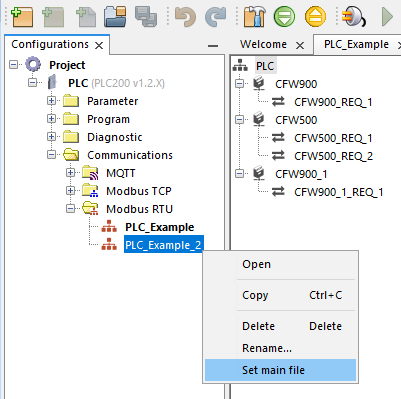Click the Save All disk icon
The width and height of the screenshot is (401, 399).
click(146, 16)
